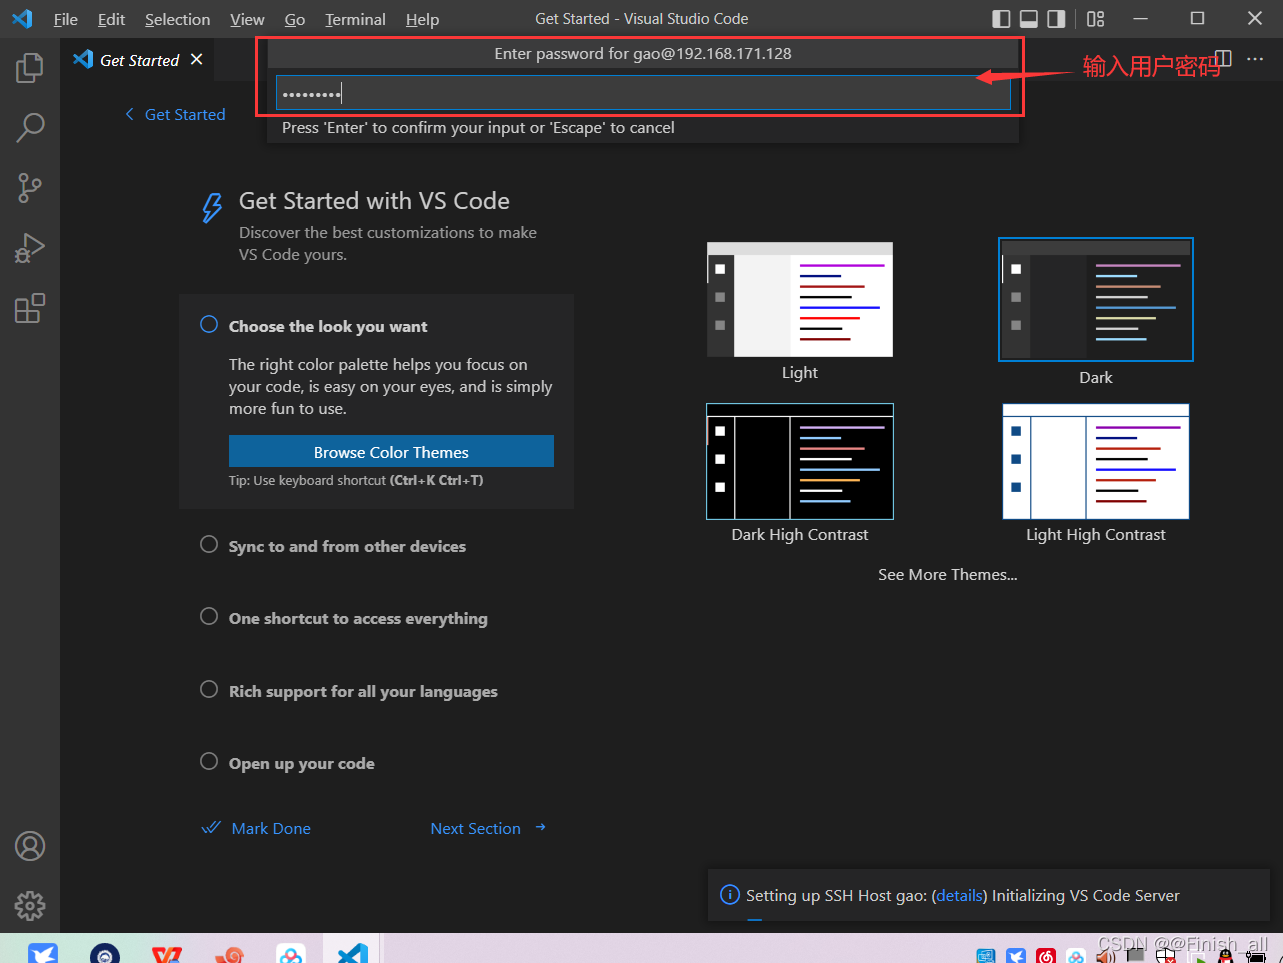Click the Browse Color Themes button
The height and width of the screenshot is (963, 1283).
tap(391, 452)
